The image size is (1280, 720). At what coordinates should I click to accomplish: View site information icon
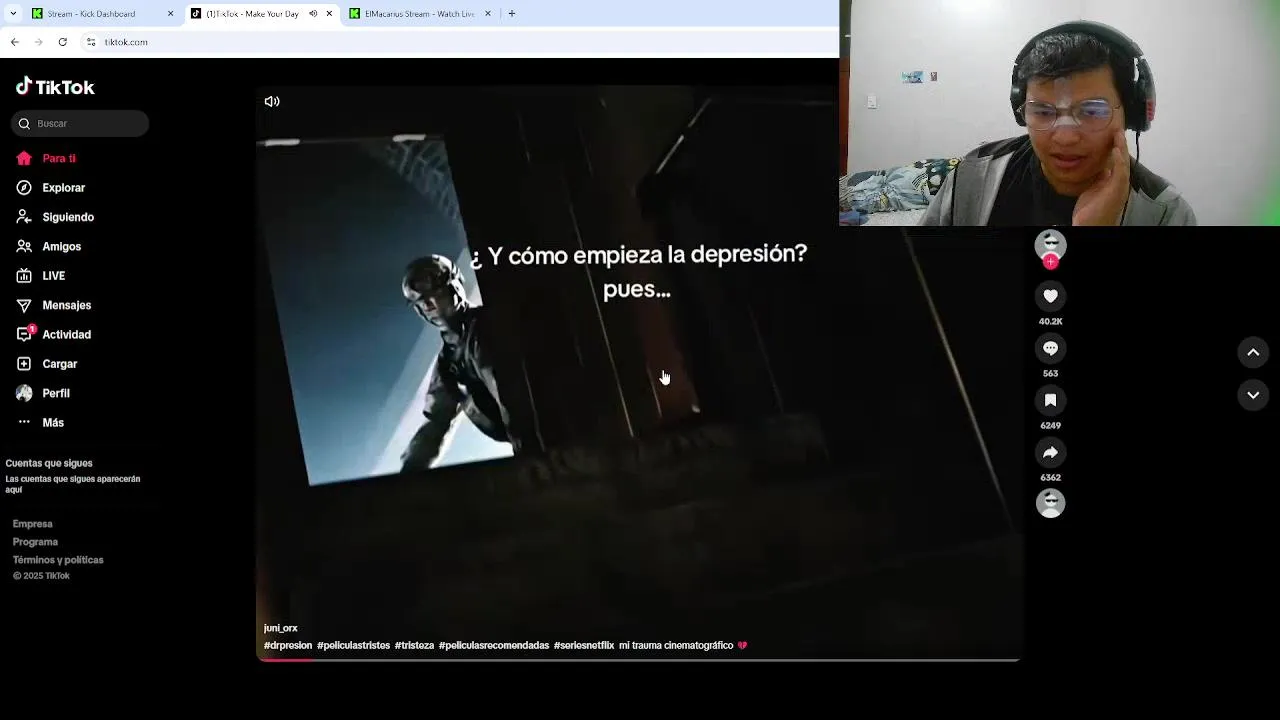pyautogui.click(x=91, y=42)
